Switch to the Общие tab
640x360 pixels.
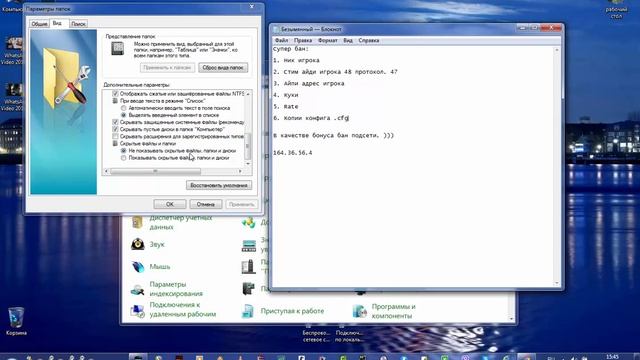pos(40,24)
